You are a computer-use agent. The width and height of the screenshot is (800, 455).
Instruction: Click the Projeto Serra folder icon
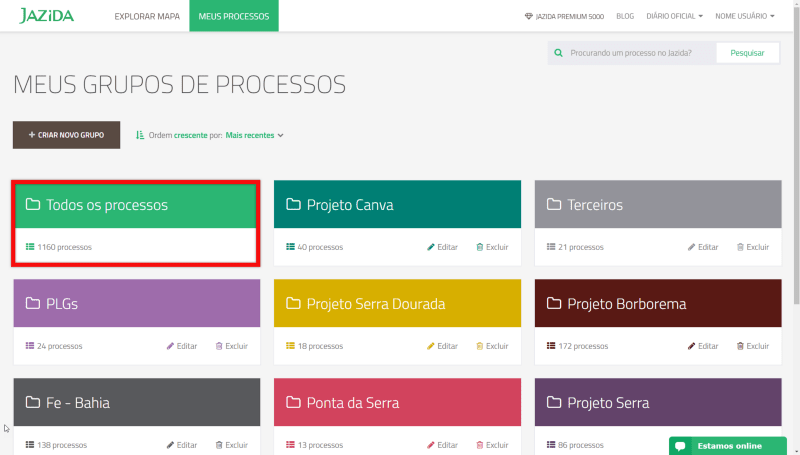pyautogui.click(x=554, y=402)
